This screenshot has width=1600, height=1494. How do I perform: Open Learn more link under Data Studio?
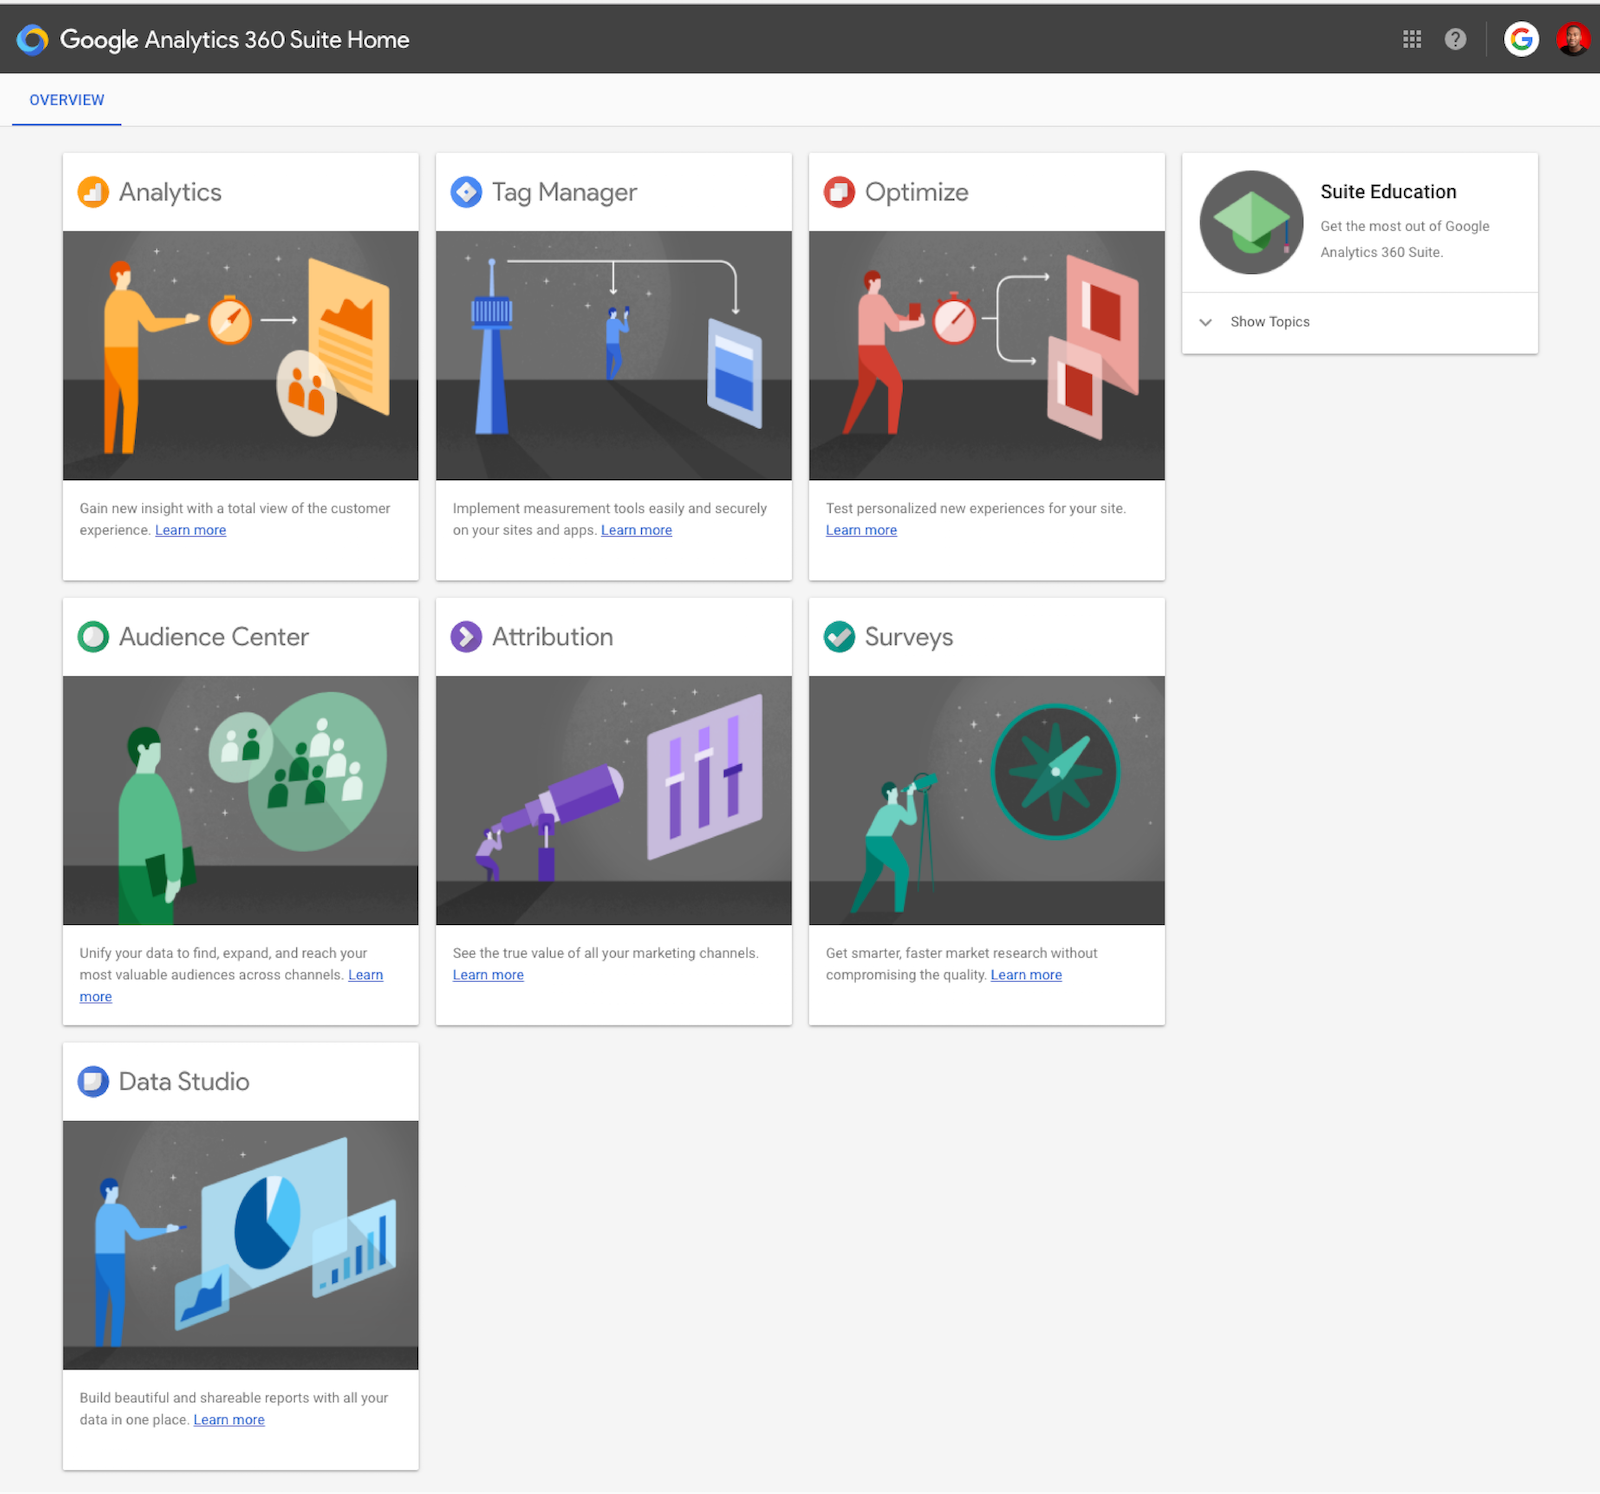229,1420
